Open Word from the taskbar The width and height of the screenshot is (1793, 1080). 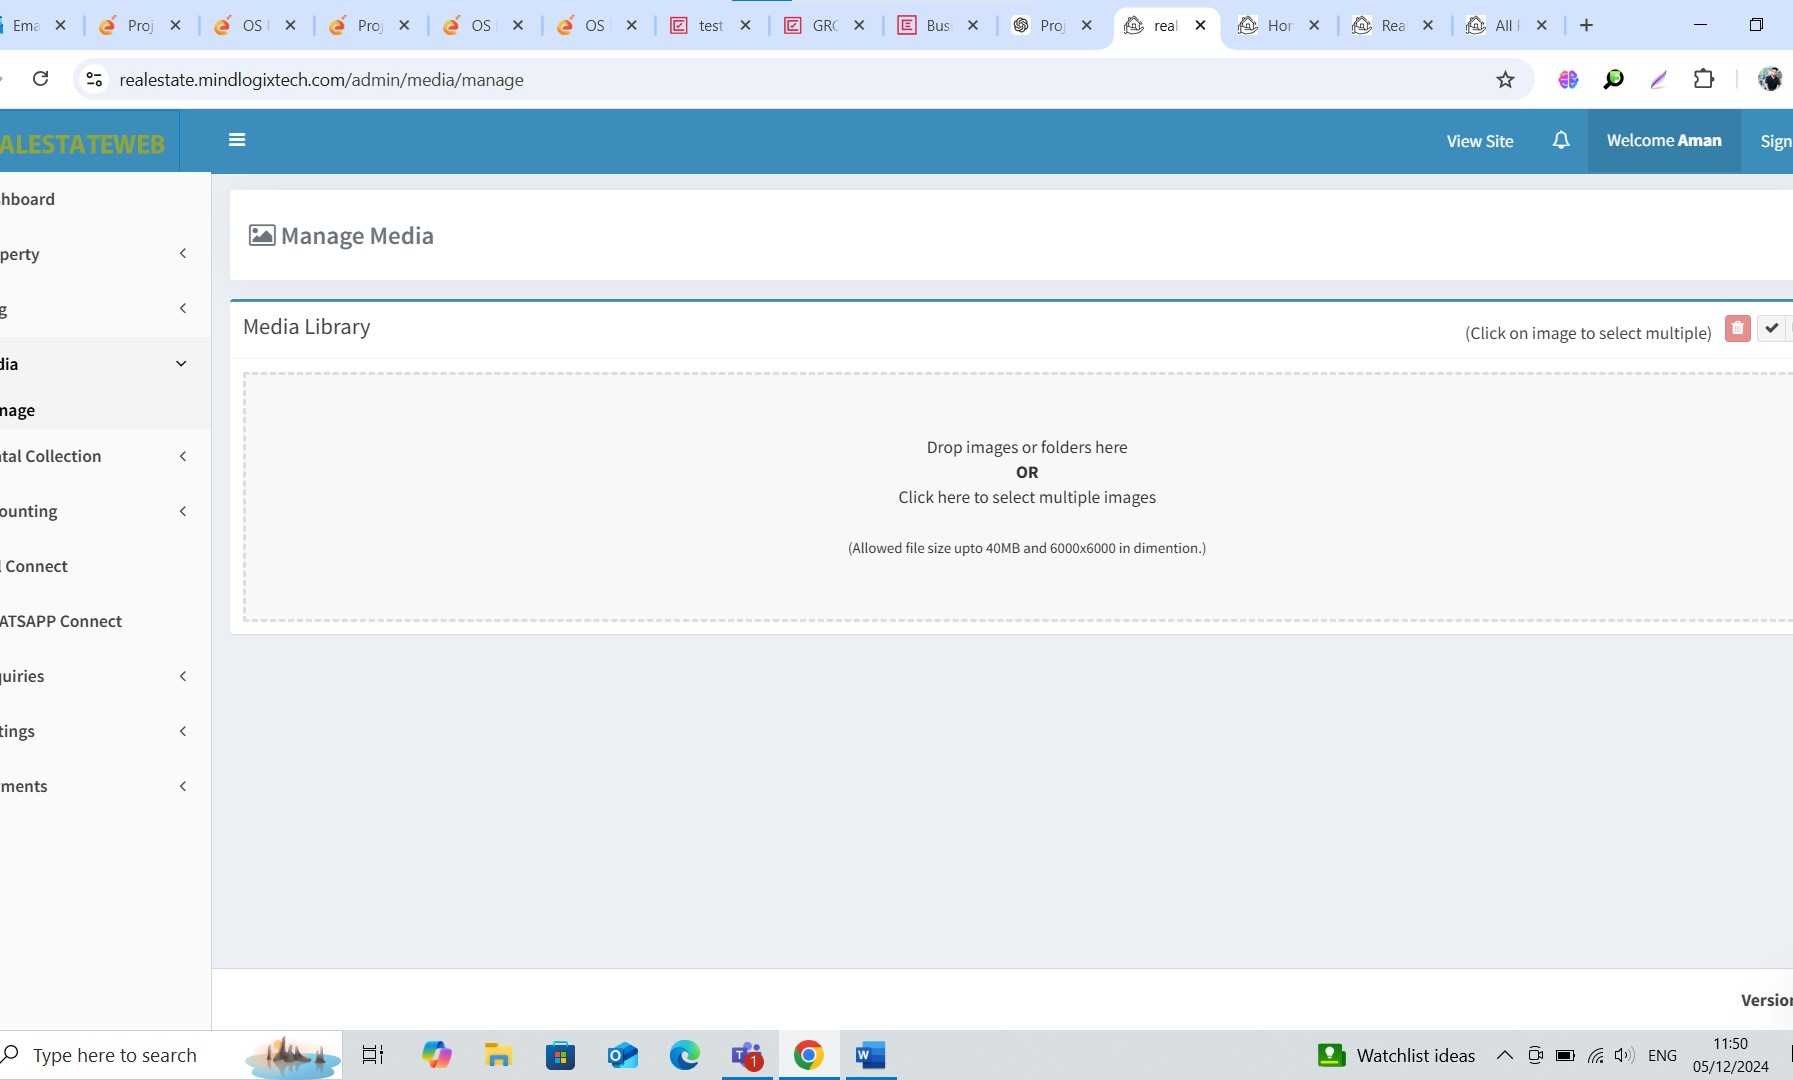[871, 1055]
